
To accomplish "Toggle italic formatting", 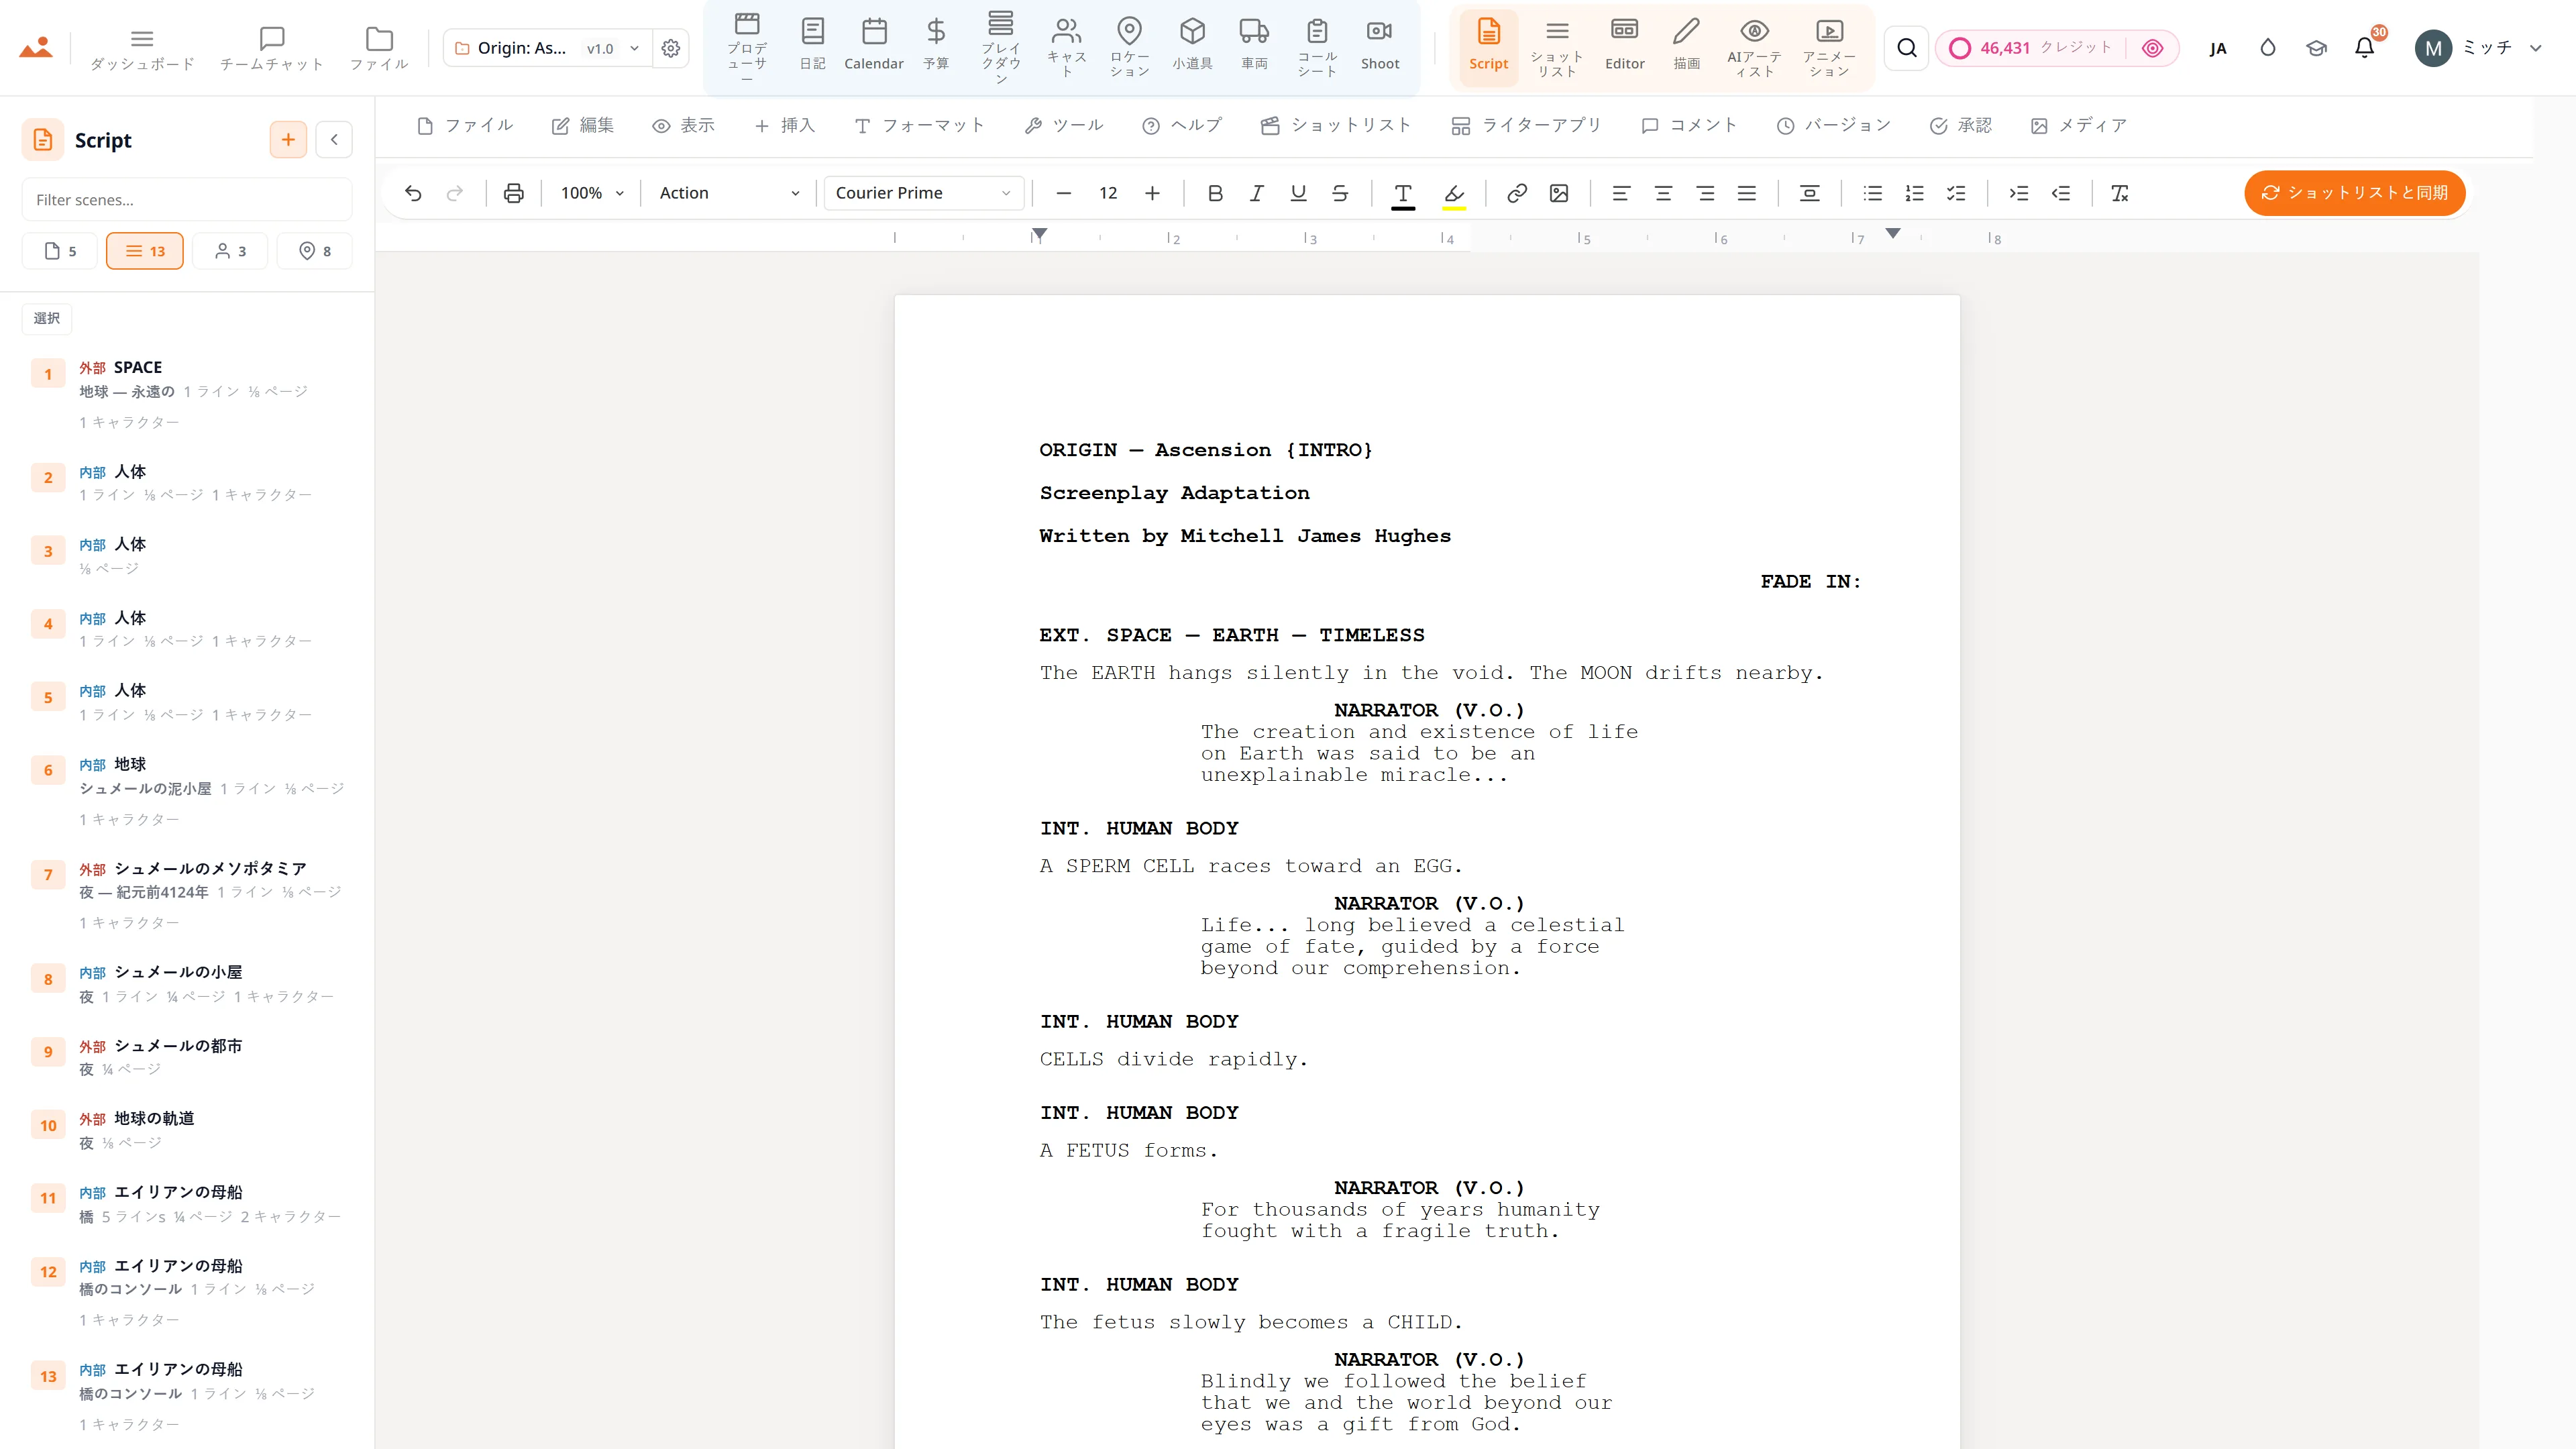I will point(1257,193).
